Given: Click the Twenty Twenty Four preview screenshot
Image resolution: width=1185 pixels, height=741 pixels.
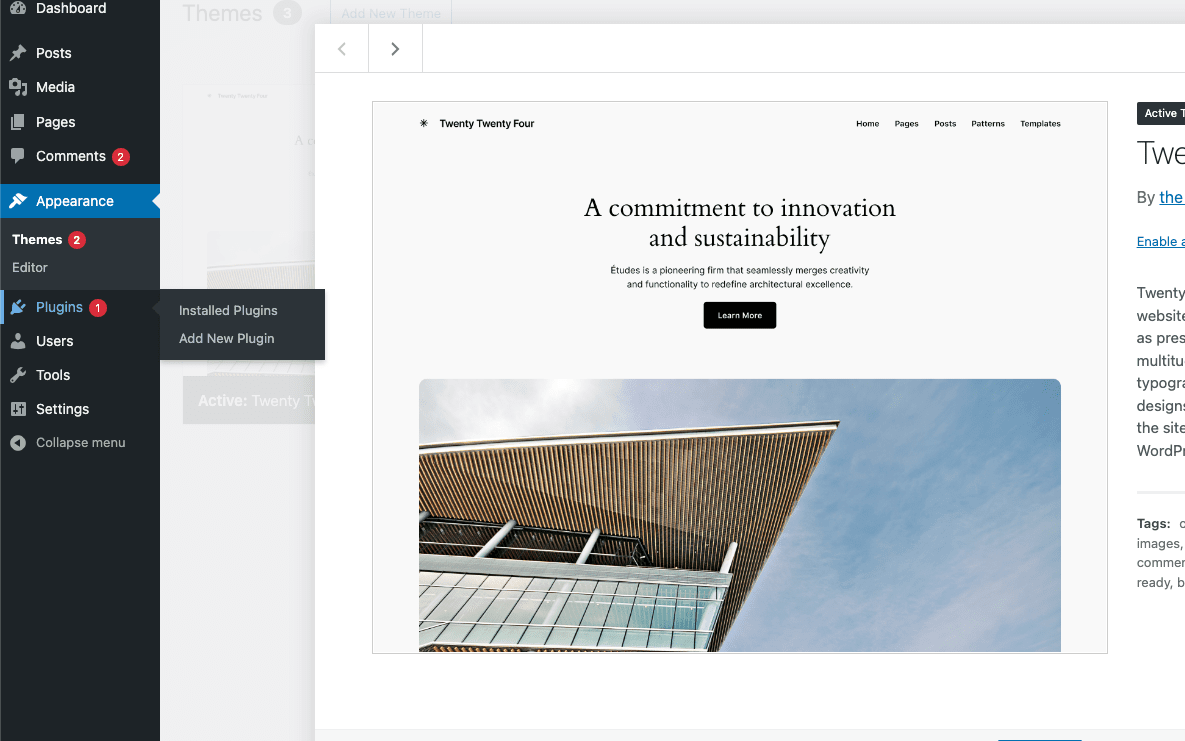Looking at the screenshot, I should pos(740,377).
